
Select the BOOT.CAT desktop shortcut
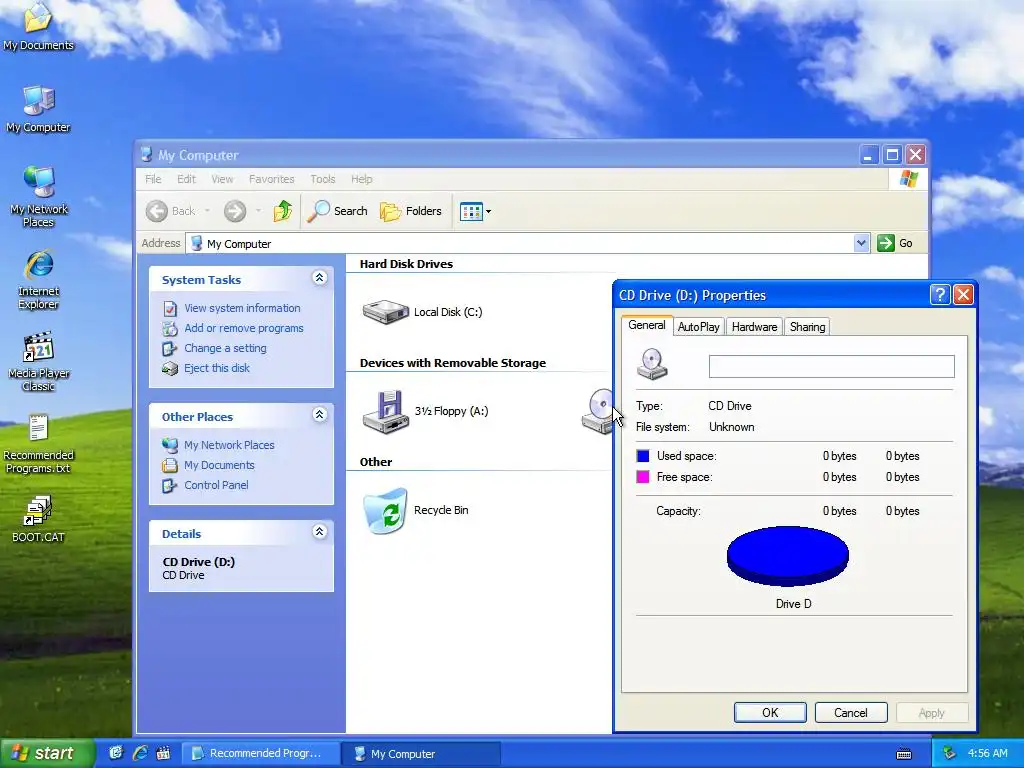(38, 519)
